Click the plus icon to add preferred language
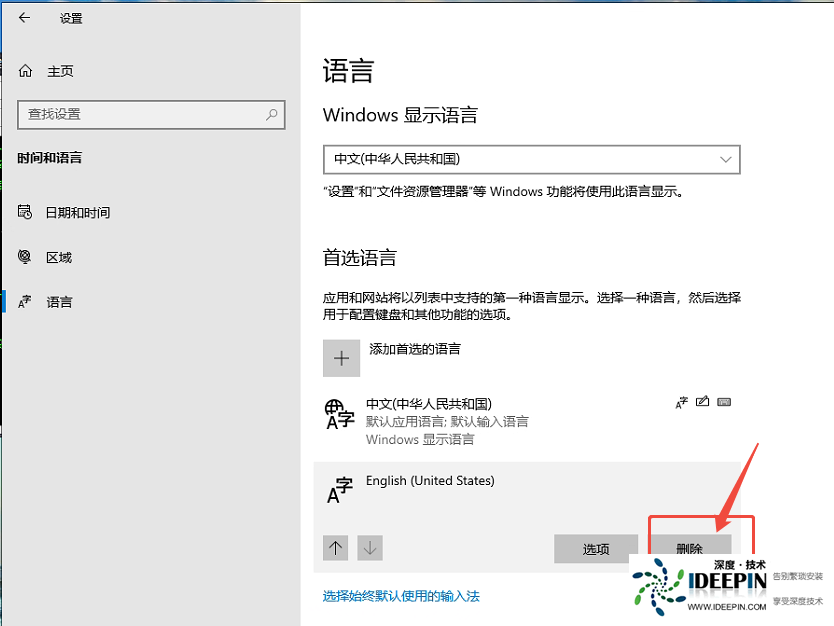The image size is (834, 626). (x=342, y=358)
